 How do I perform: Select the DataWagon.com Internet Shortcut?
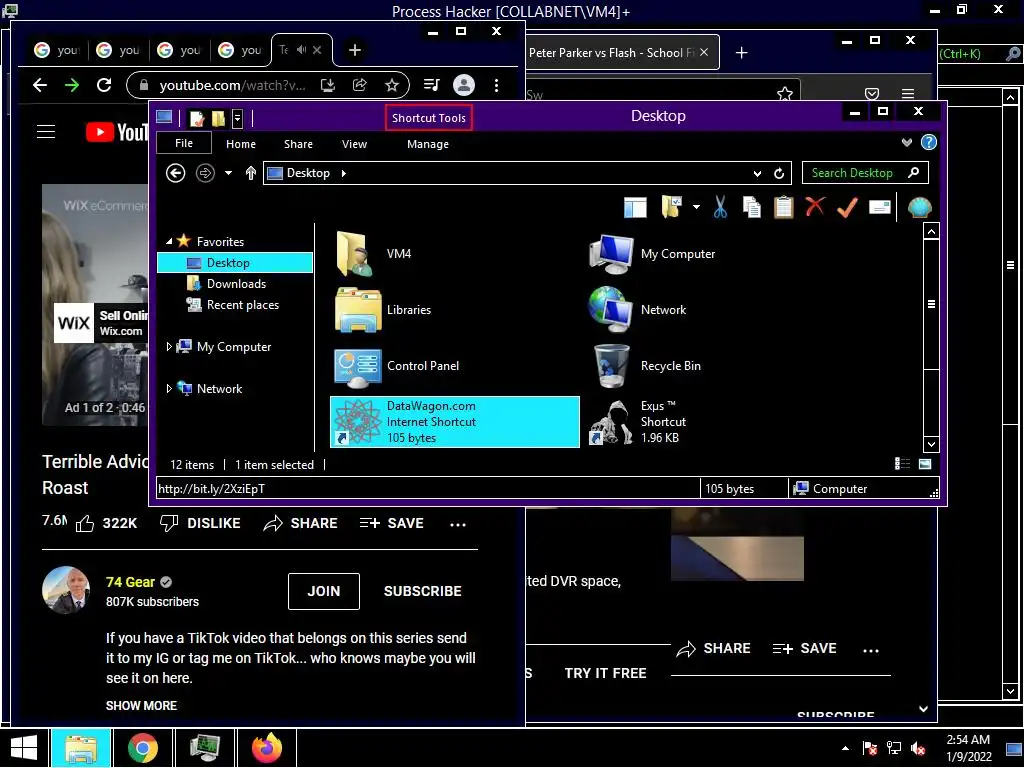455,422
